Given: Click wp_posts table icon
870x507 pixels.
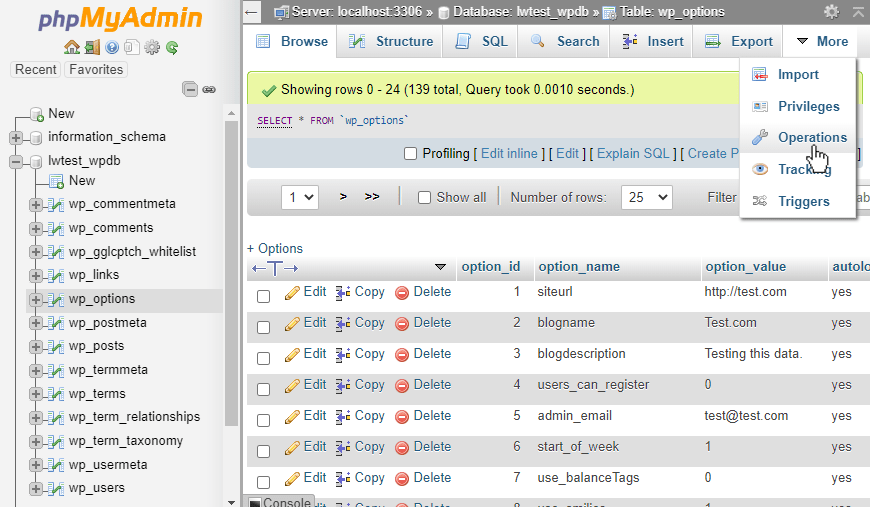Looking at the screenshot, I should point(55,347).
